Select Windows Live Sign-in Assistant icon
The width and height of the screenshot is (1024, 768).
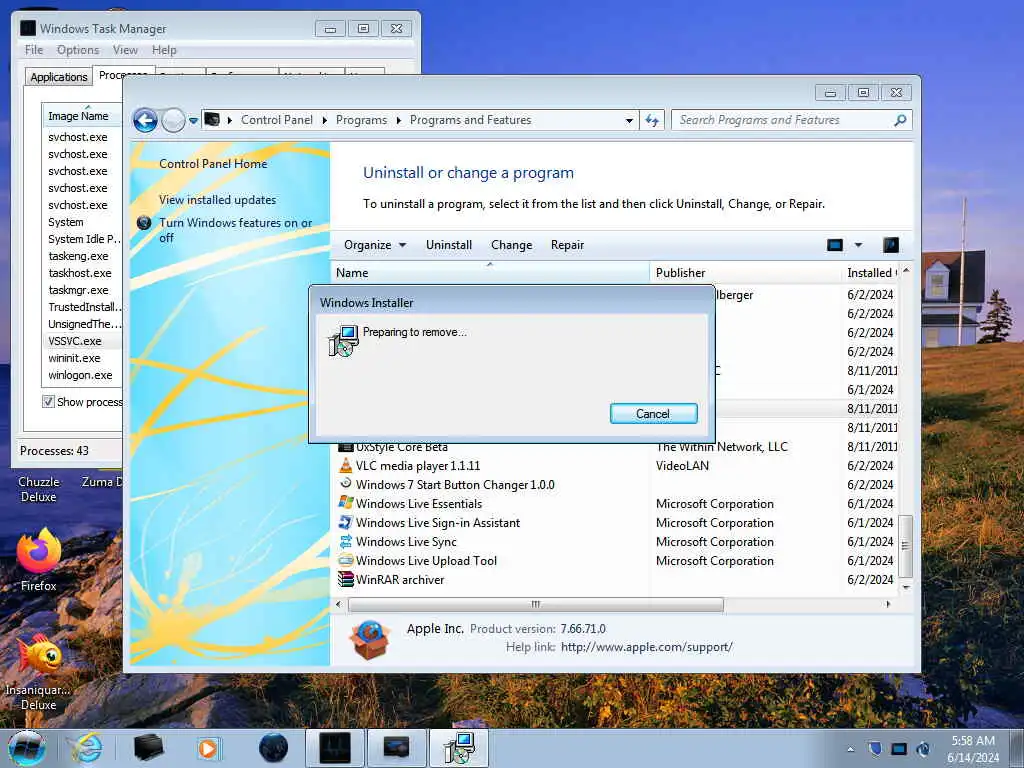coord(345,522)
